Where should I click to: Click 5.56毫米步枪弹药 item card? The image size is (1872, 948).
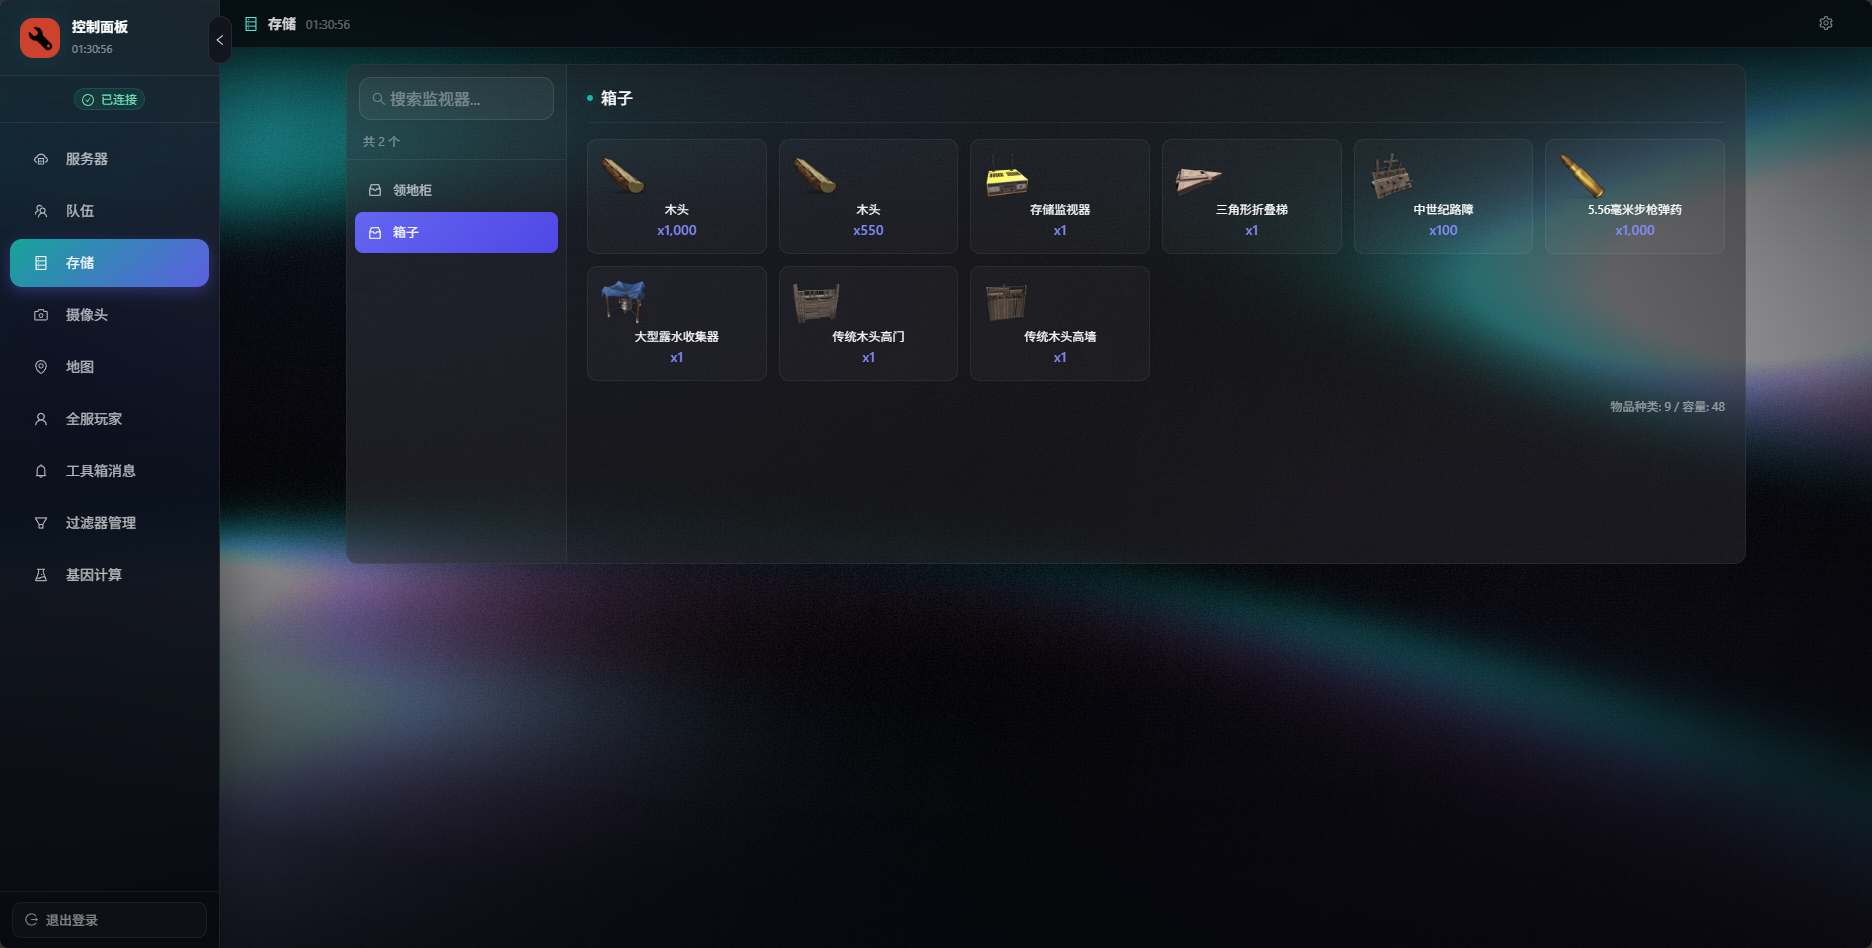point(1635,196)
